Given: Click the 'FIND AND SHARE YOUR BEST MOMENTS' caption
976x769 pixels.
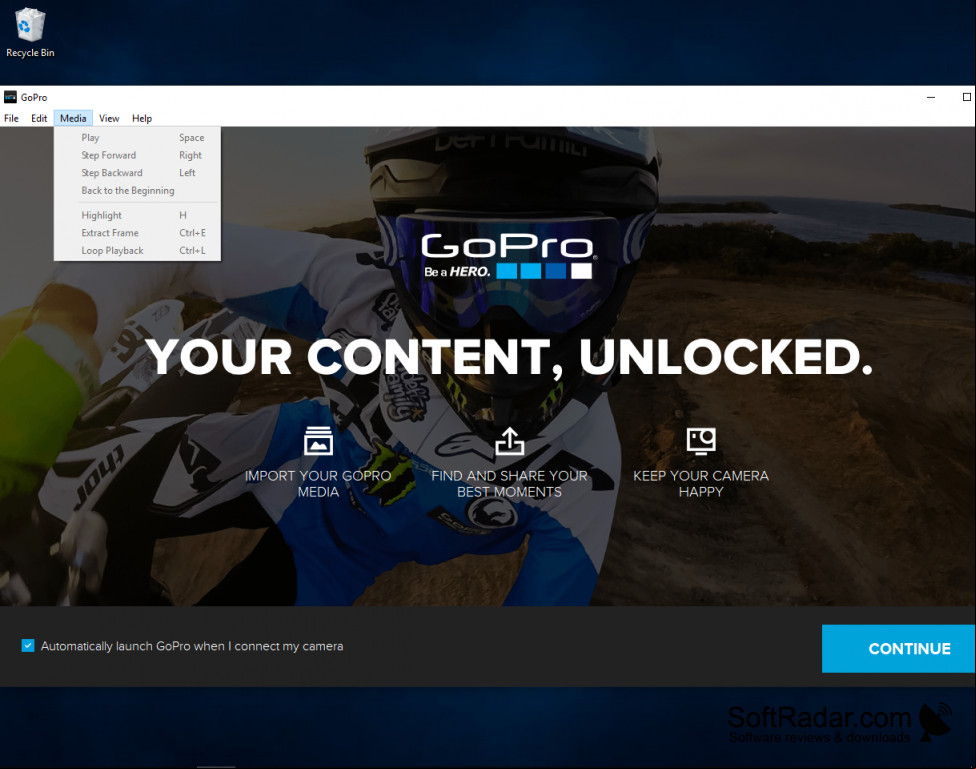Looking at the screenshot, I should pyautogui.click(x=509, y=484).
